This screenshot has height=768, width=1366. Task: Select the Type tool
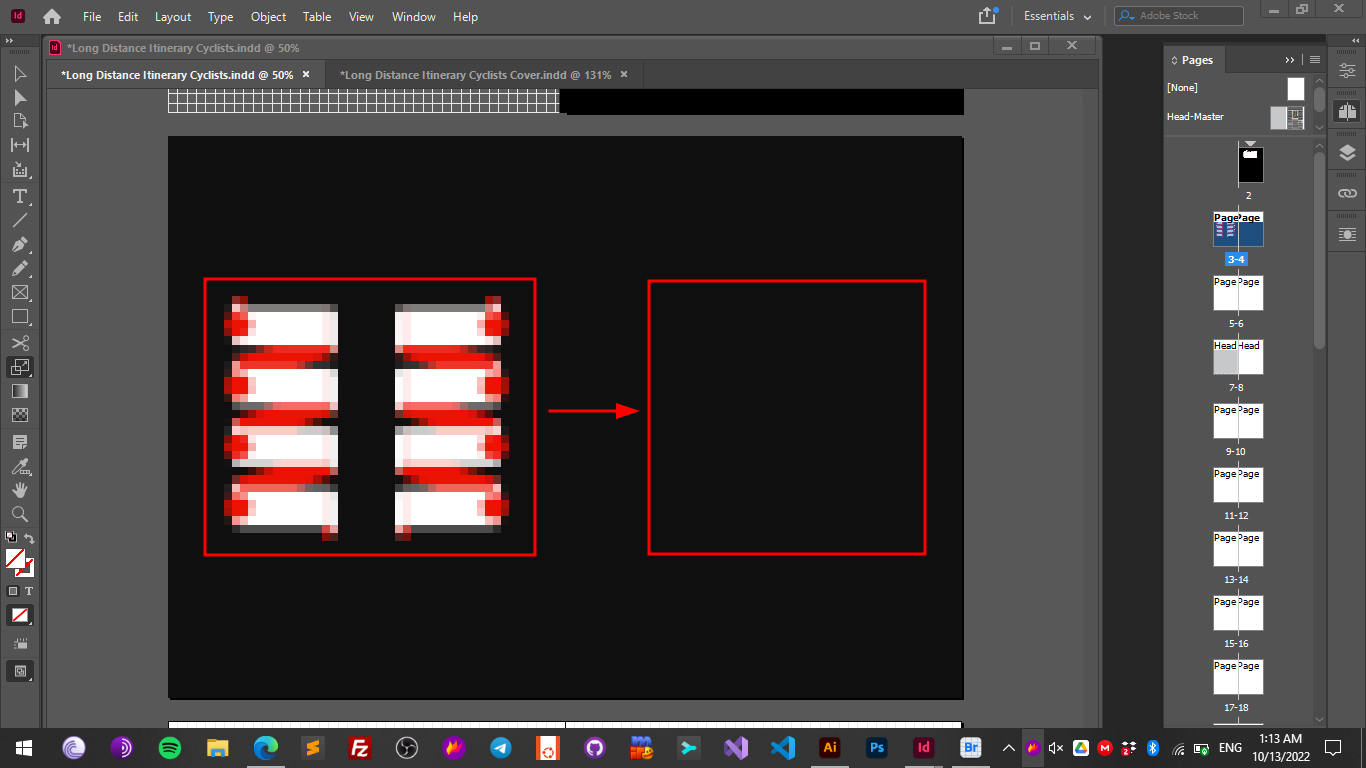pyautogui.click(x=19, y=196)
